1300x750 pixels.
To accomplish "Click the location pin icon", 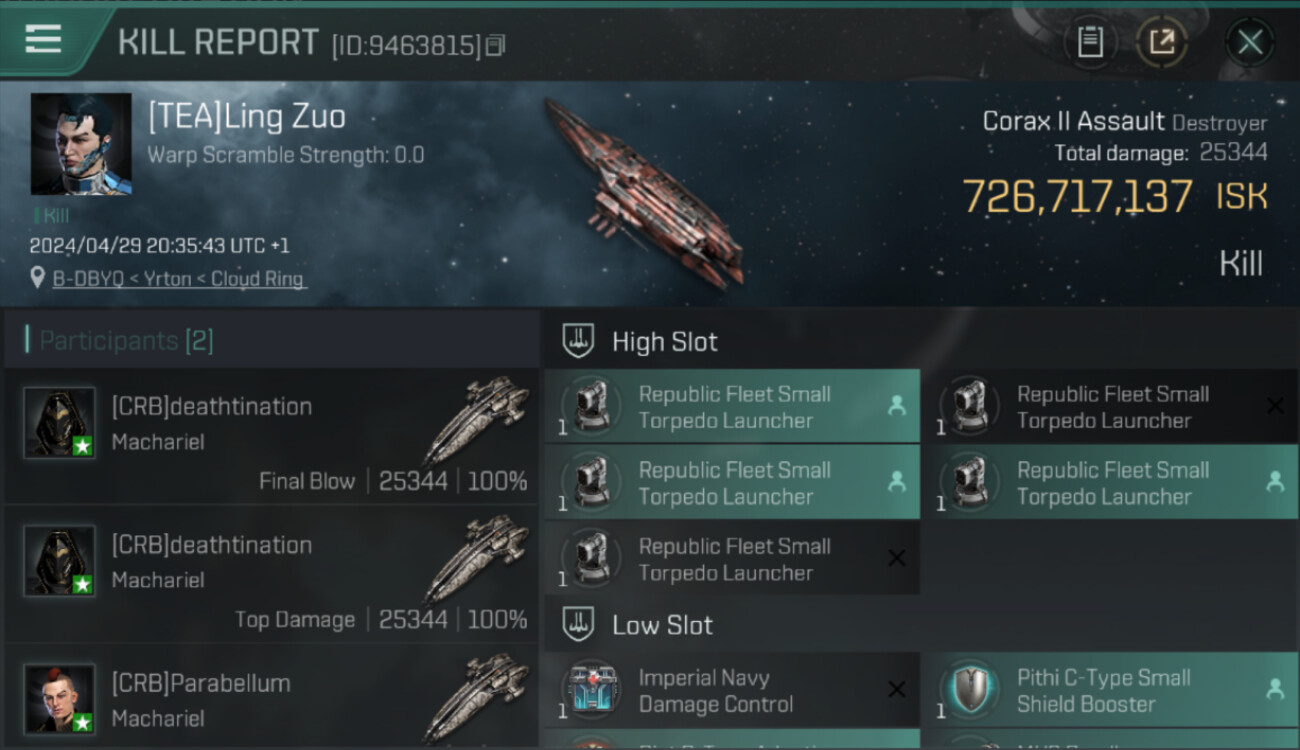I will coord(37,279).
